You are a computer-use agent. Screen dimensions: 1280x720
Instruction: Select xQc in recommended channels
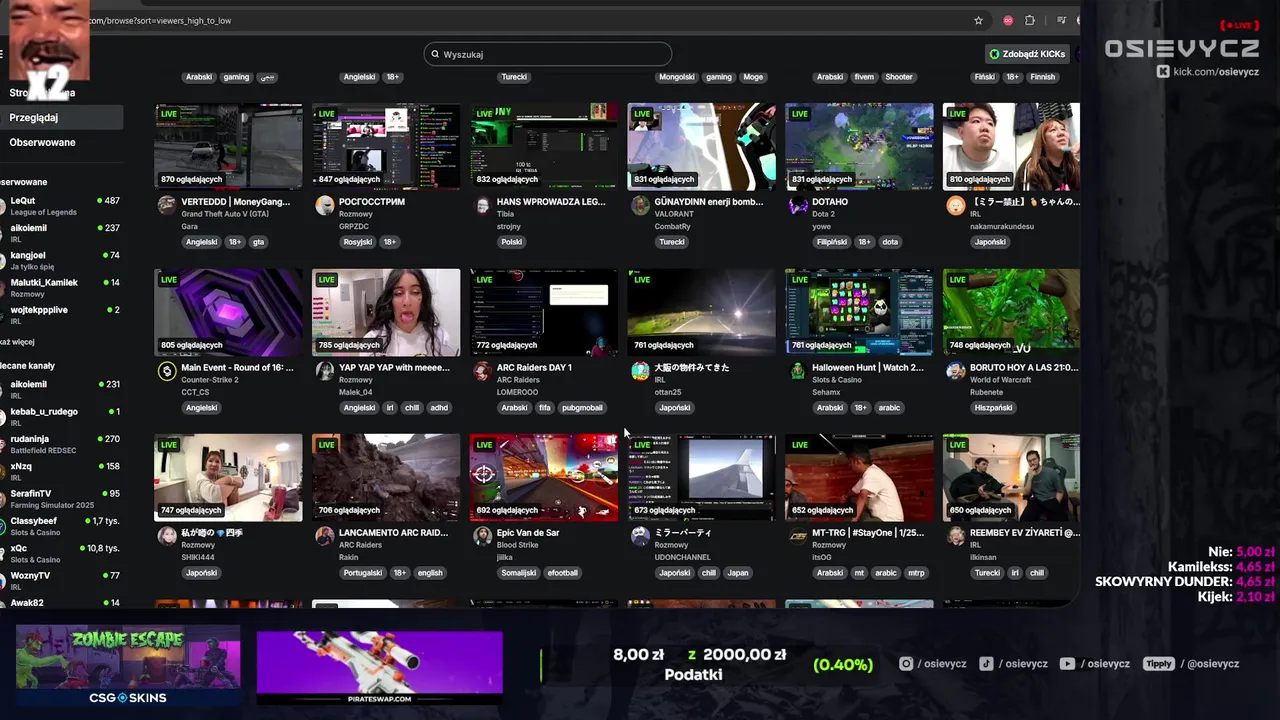coord(60,553)
